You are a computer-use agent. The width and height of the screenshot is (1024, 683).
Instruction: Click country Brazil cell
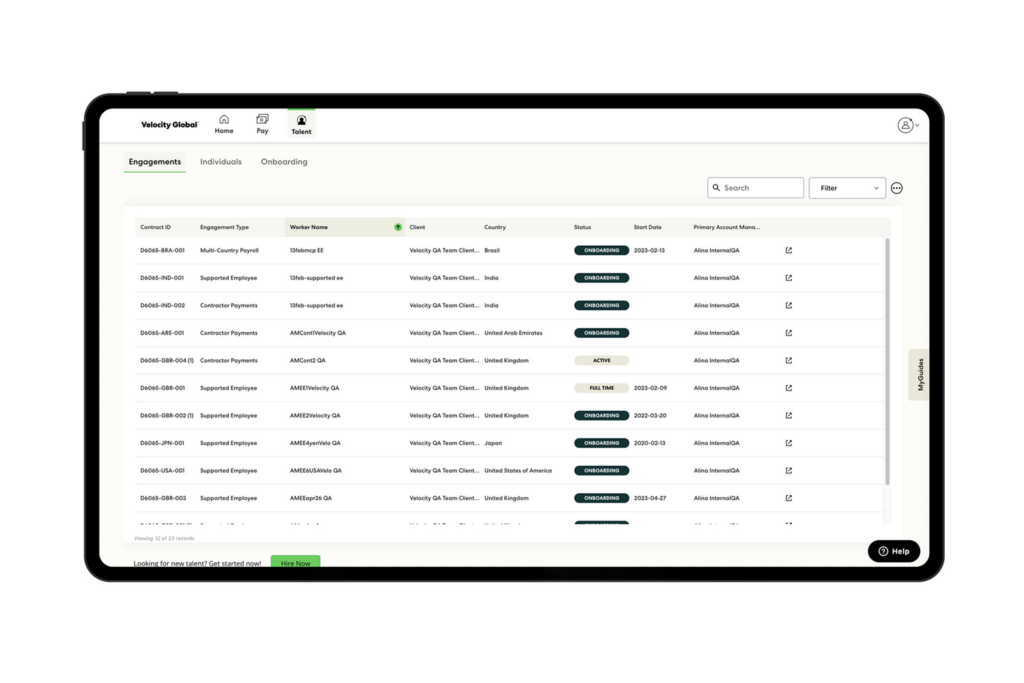tap(492, 250)
